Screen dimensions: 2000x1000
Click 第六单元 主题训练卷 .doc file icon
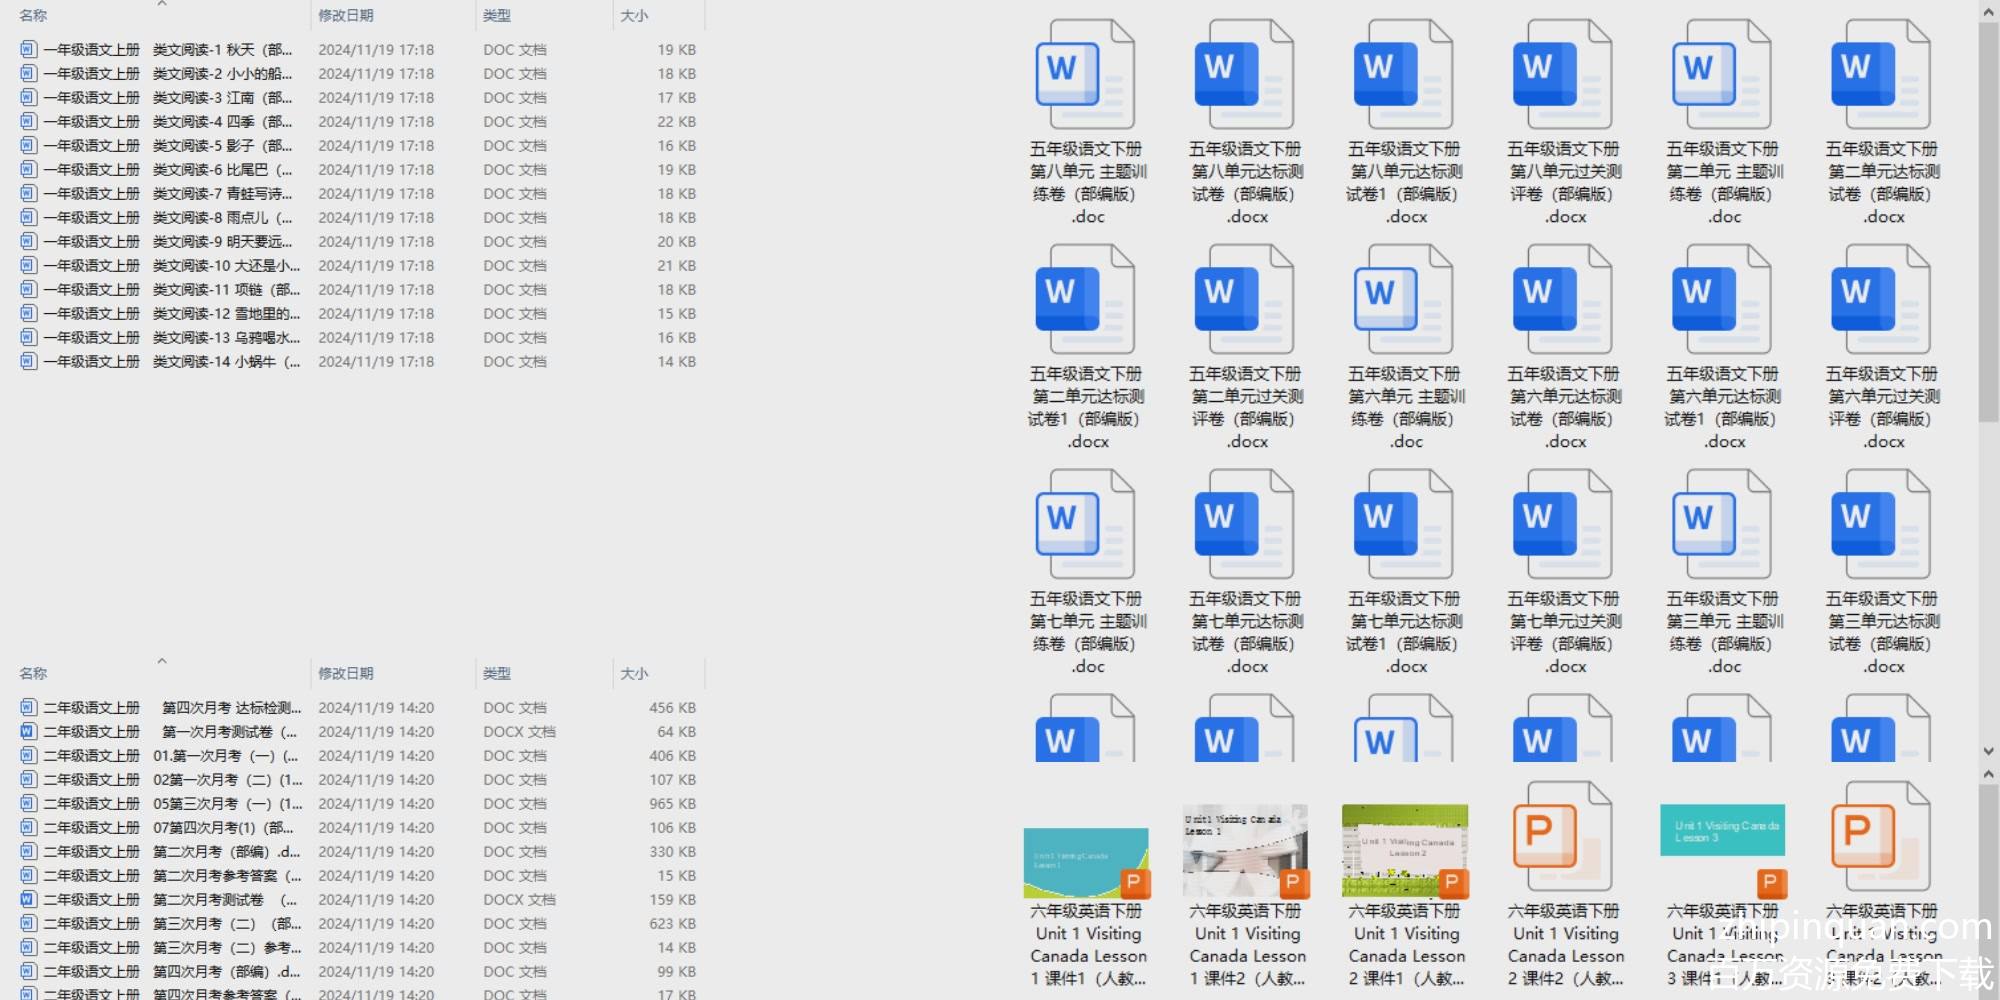1404,300
